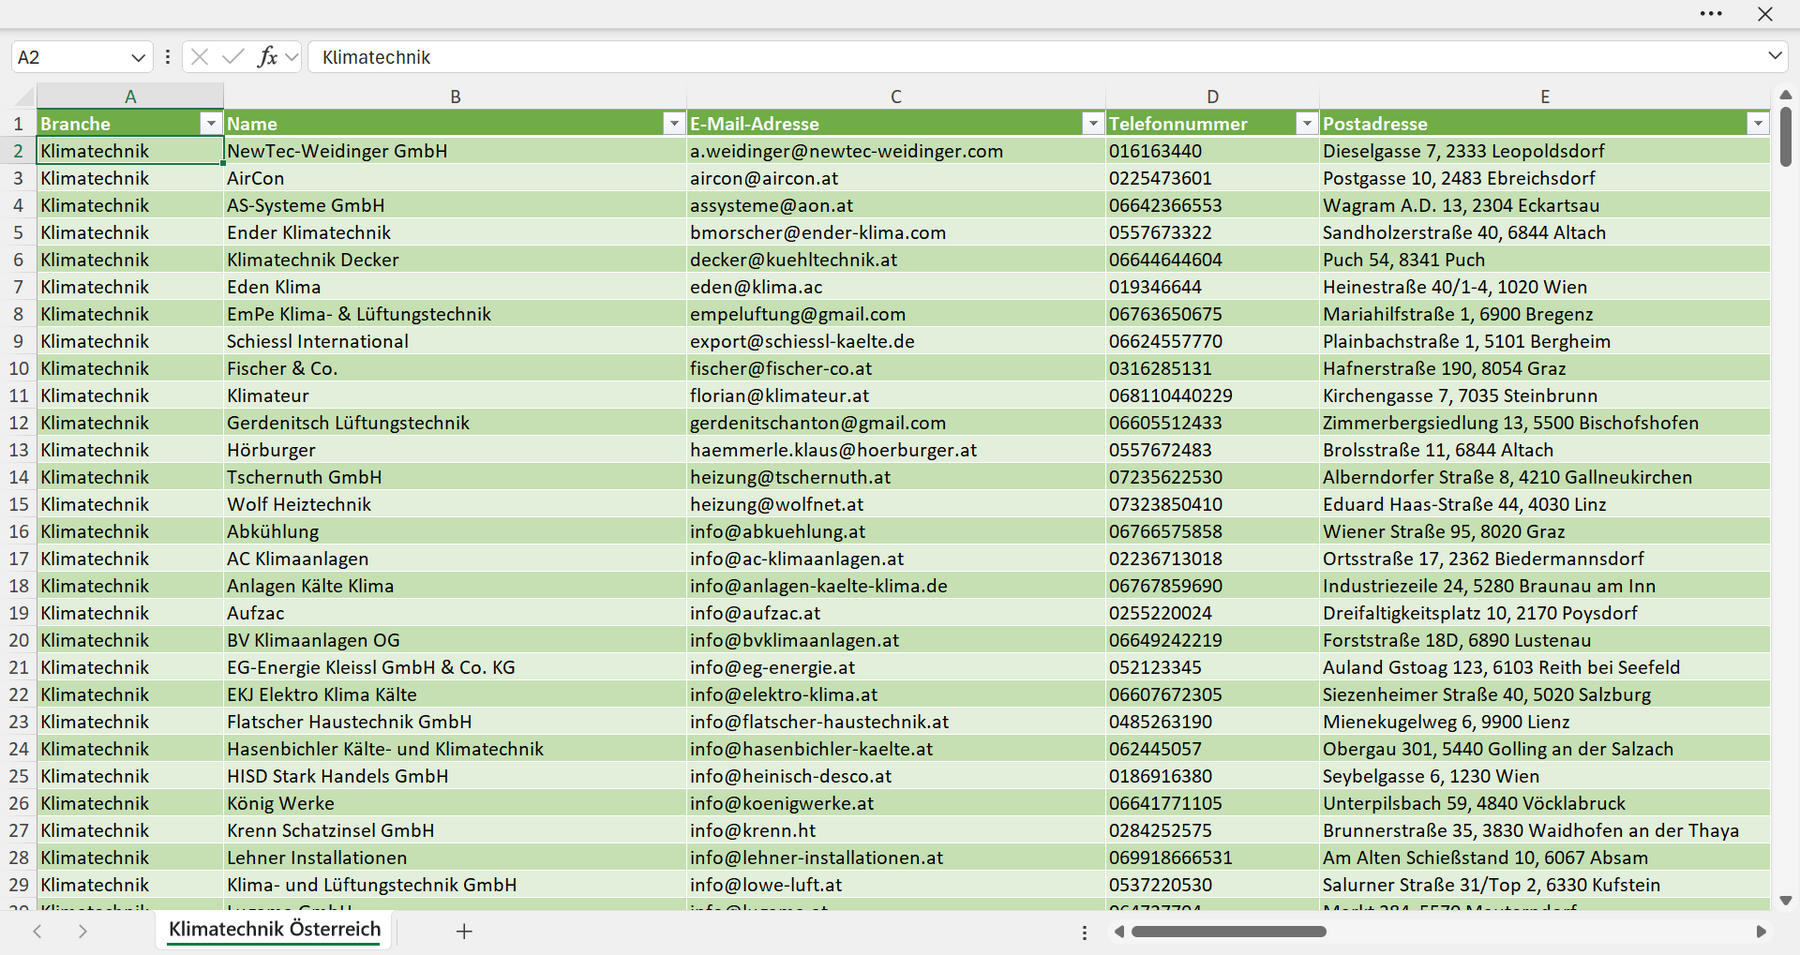Select phone number 0557673322
This screenshot has width=1800, height=955.
[1212, 232]
